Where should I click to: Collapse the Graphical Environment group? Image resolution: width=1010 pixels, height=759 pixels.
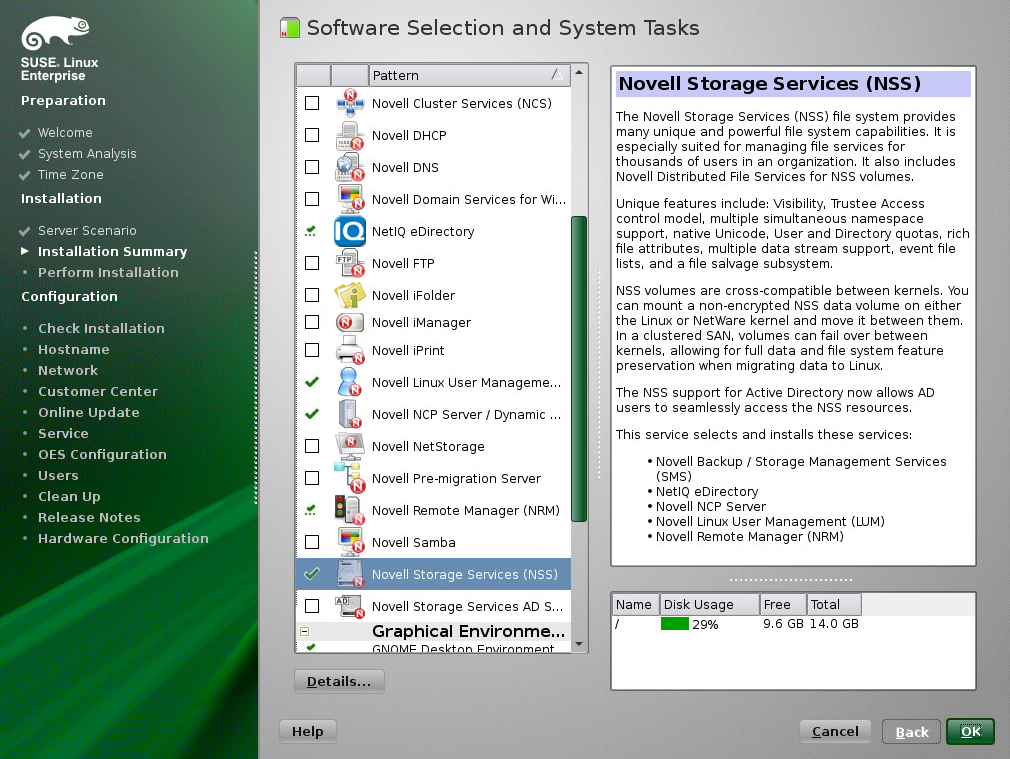[x=305, y=631]
